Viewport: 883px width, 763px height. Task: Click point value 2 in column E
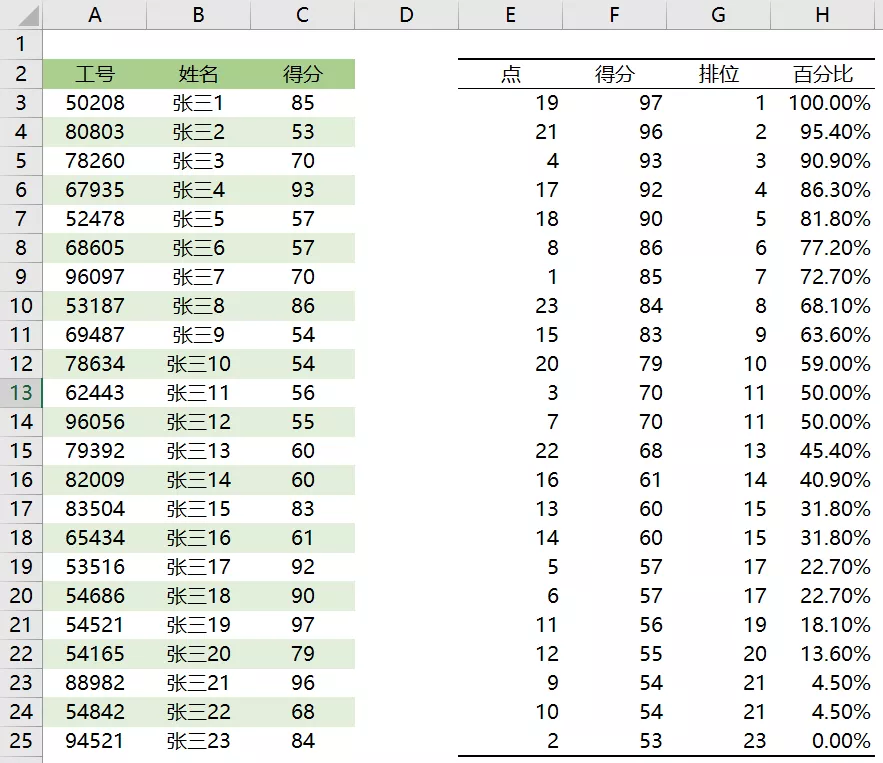510,740
